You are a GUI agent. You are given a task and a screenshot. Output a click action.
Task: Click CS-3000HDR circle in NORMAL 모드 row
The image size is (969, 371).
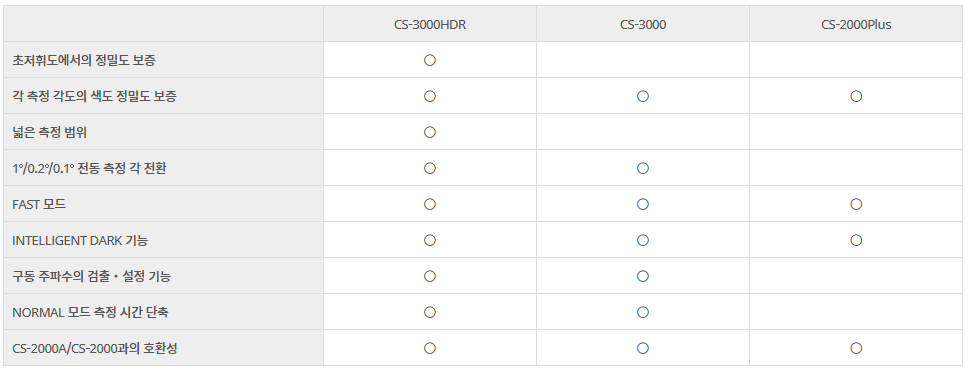(x=430, y=312)
